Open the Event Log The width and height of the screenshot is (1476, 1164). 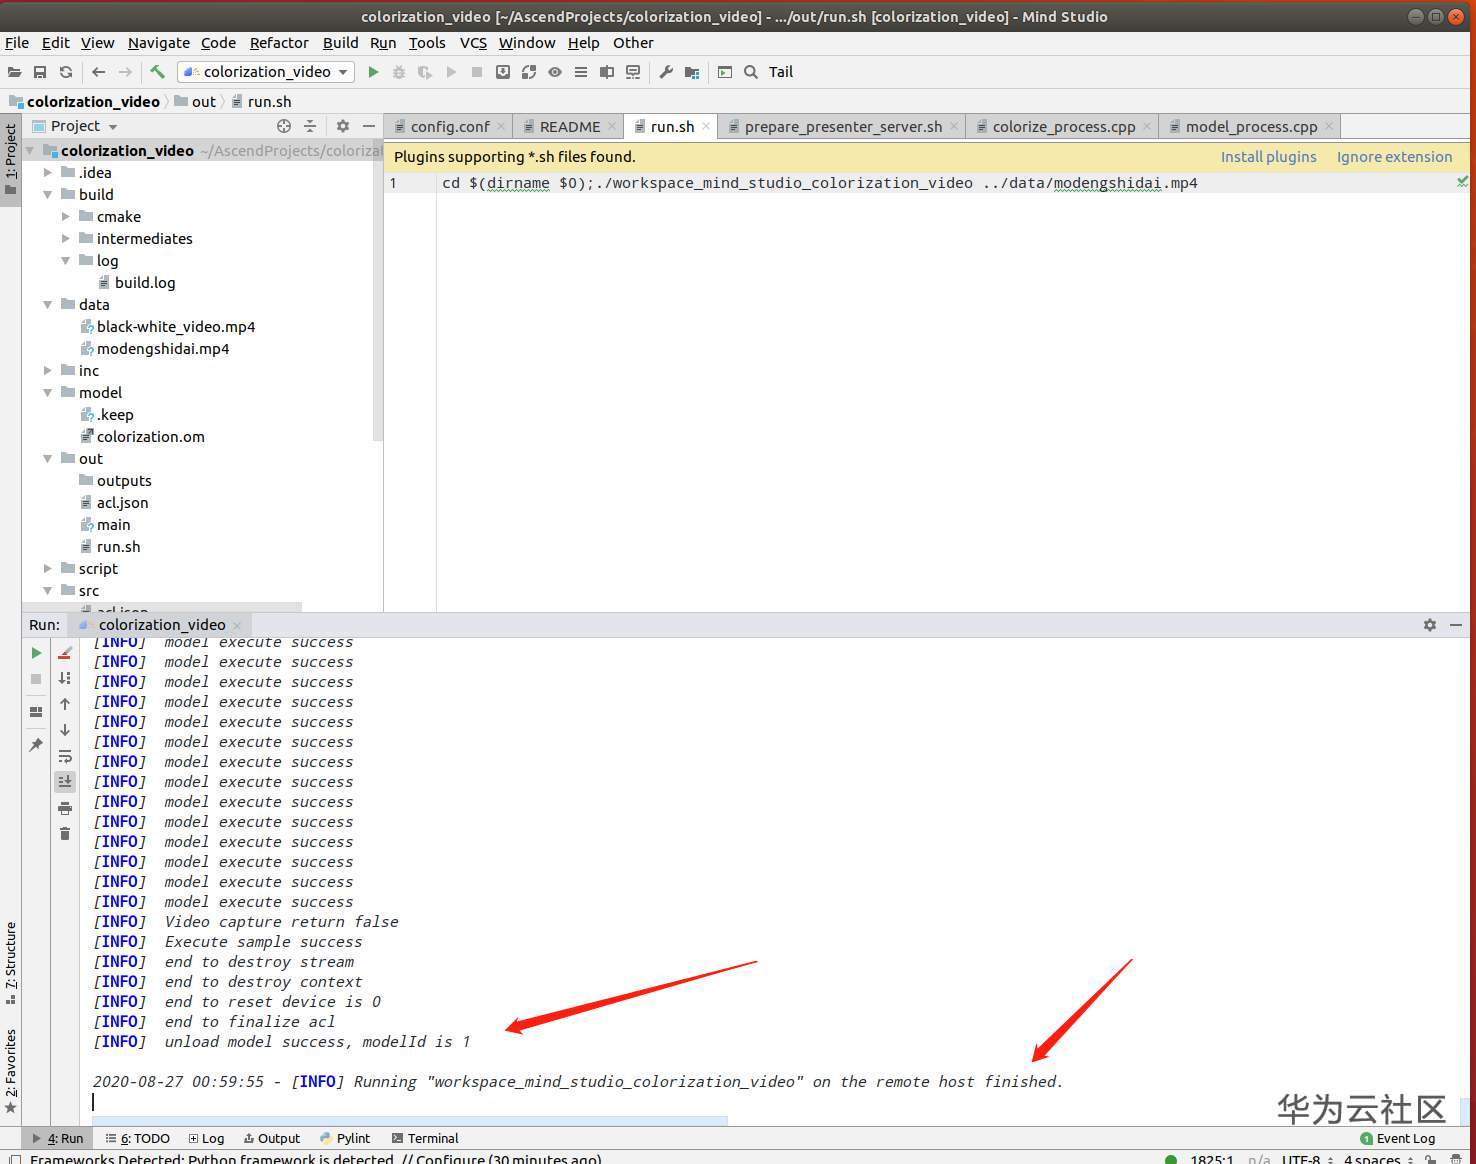click(1397, 1138)
